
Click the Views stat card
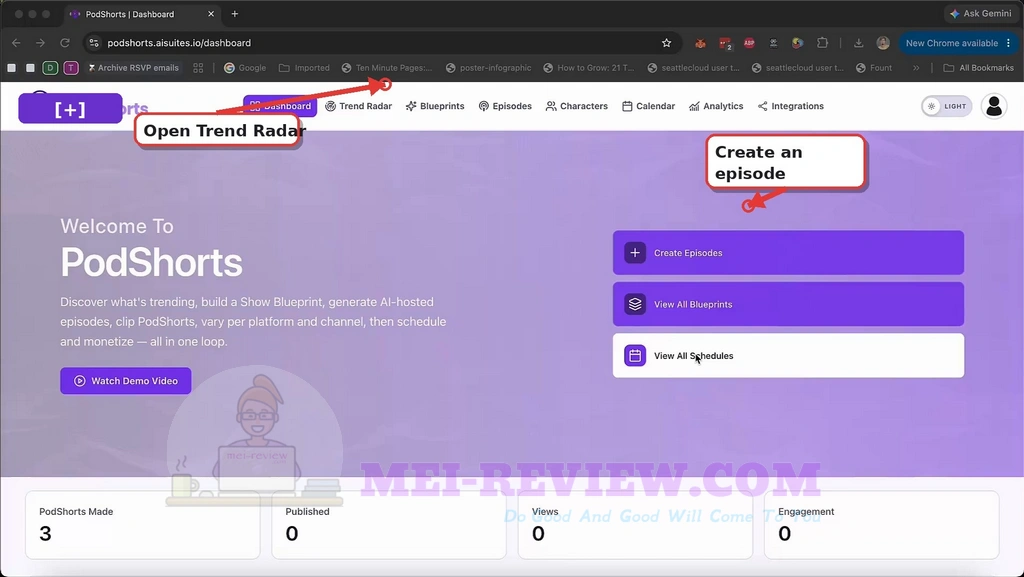point(635,525)
